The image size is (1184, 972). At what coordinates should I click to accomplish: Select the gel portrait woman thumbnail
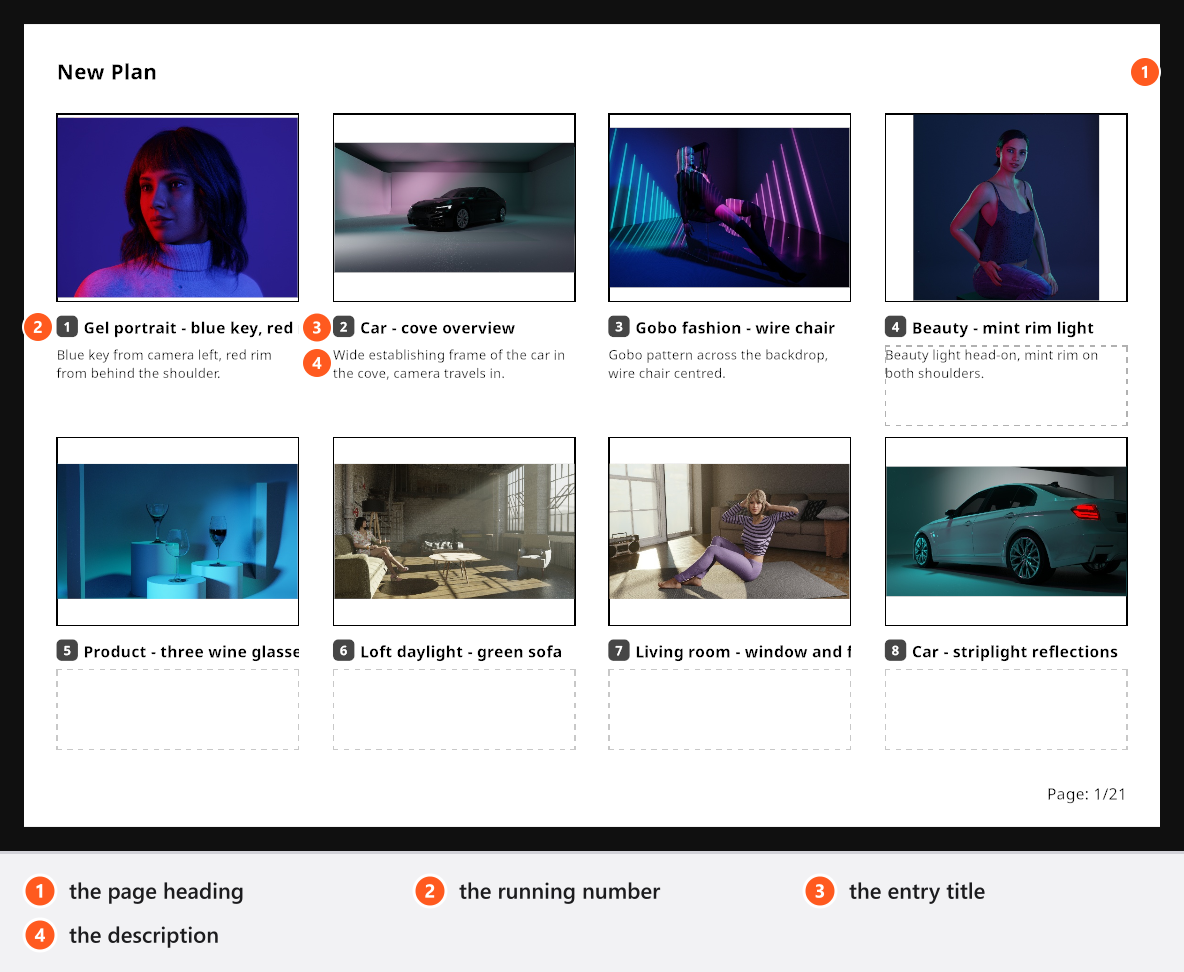point(177,208)
